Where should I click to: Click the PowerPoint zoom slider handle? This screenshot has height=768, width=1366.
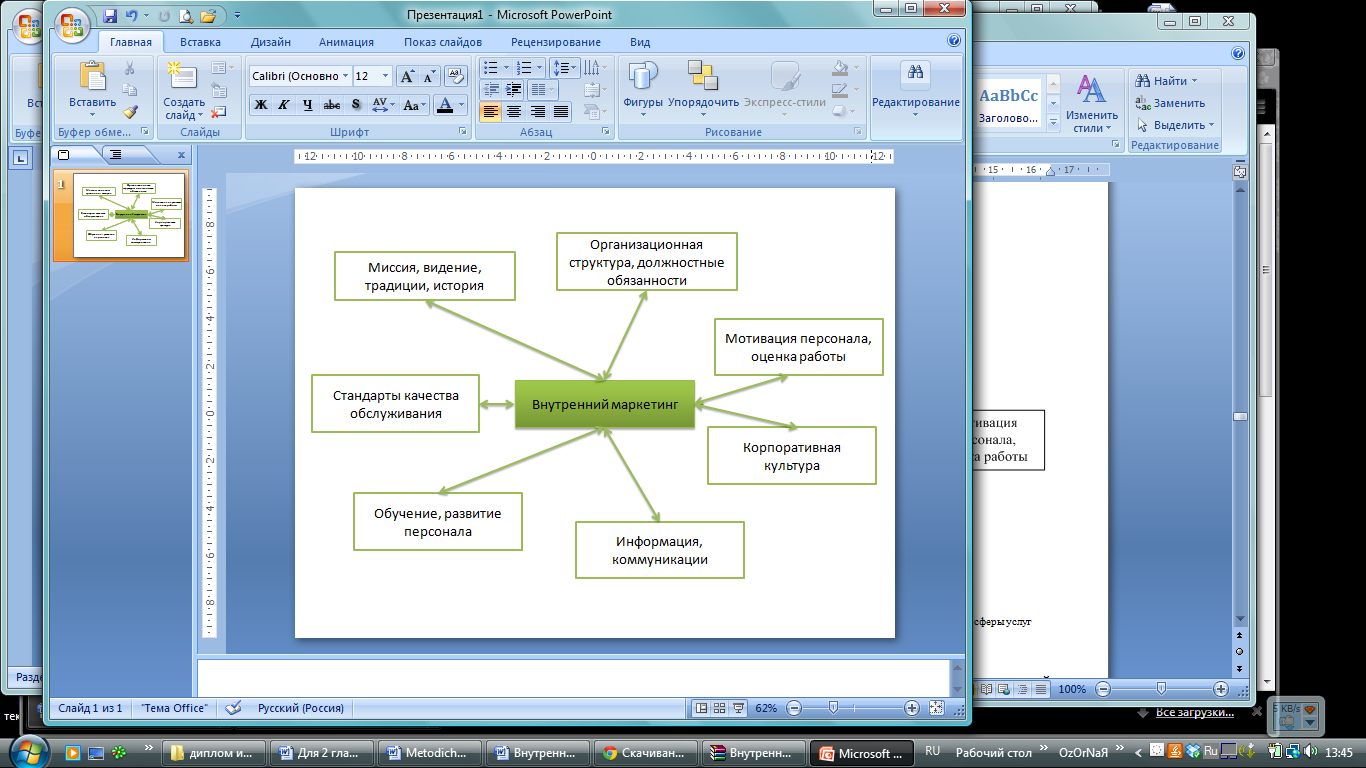(832, 708)
